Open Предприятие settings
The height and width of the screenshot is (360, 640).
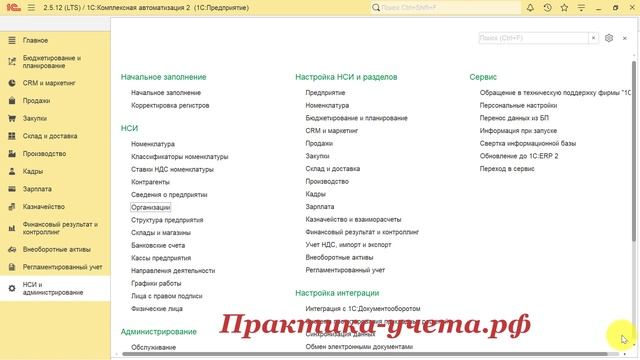pyautogui.click(x=325, y=93)
